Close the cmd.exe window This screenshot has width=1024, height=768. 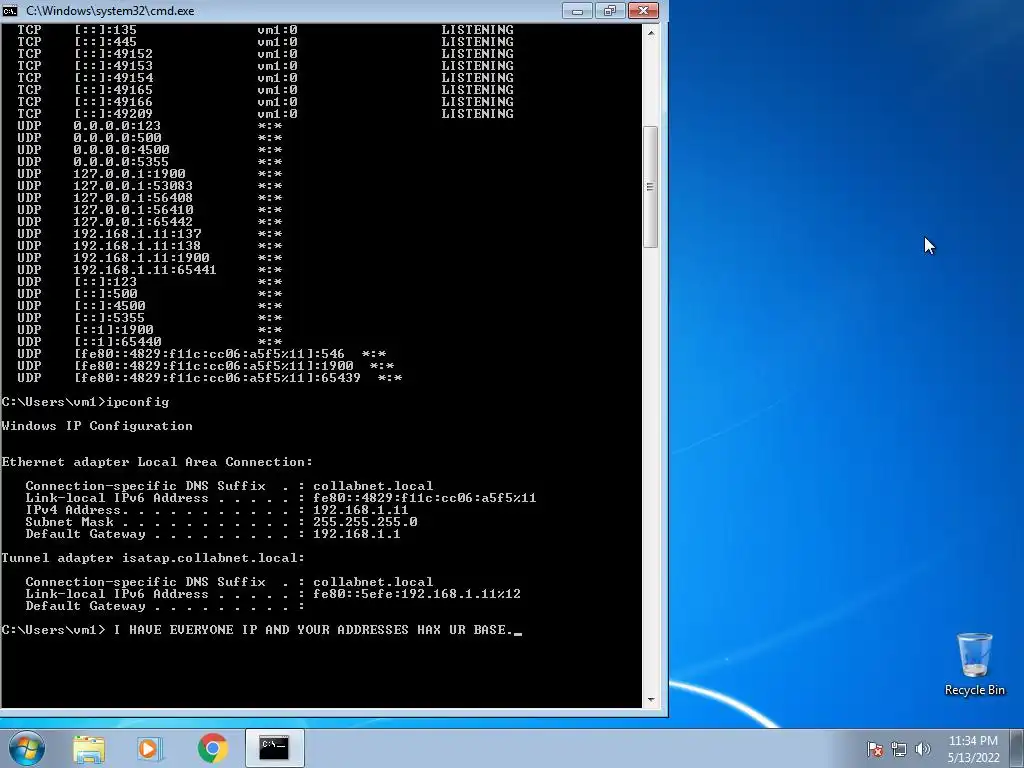click(643, 10)
